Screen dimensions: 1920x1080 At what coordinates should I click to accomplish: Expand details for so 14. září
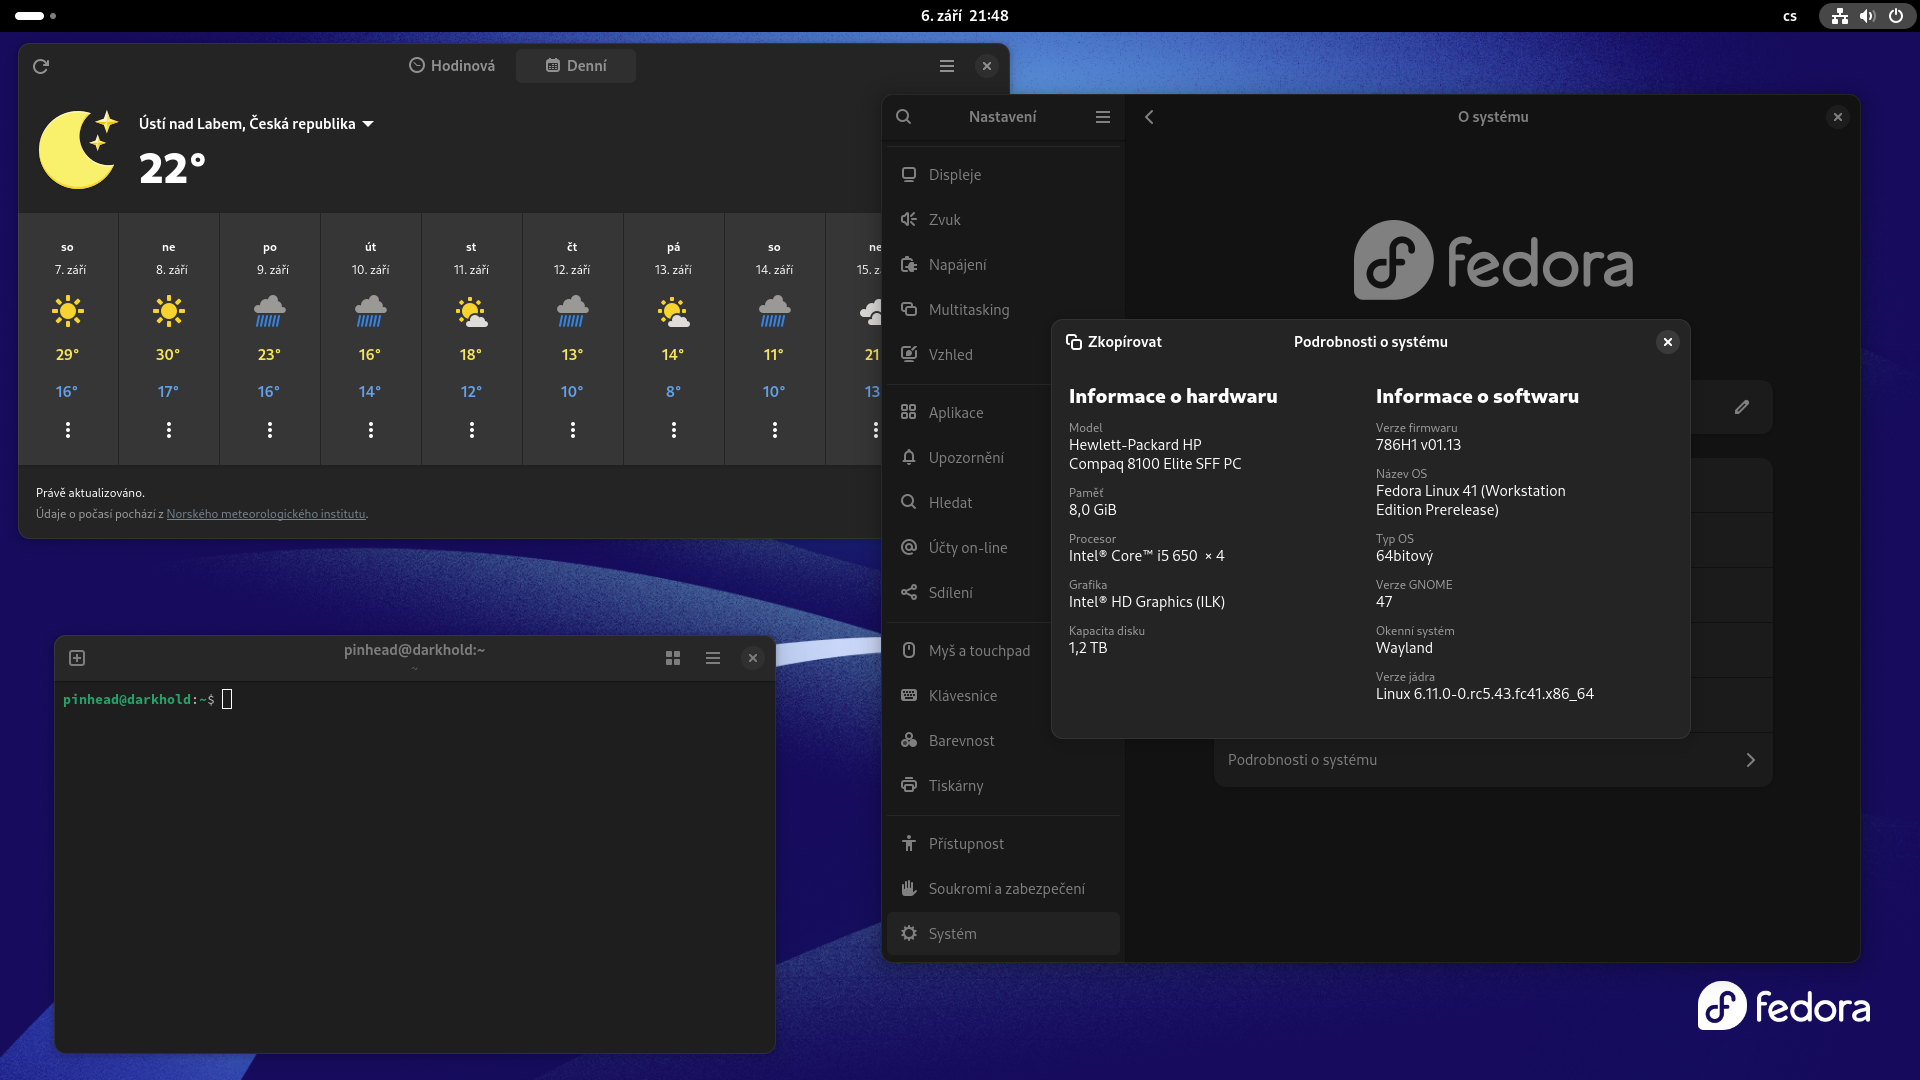775,430
